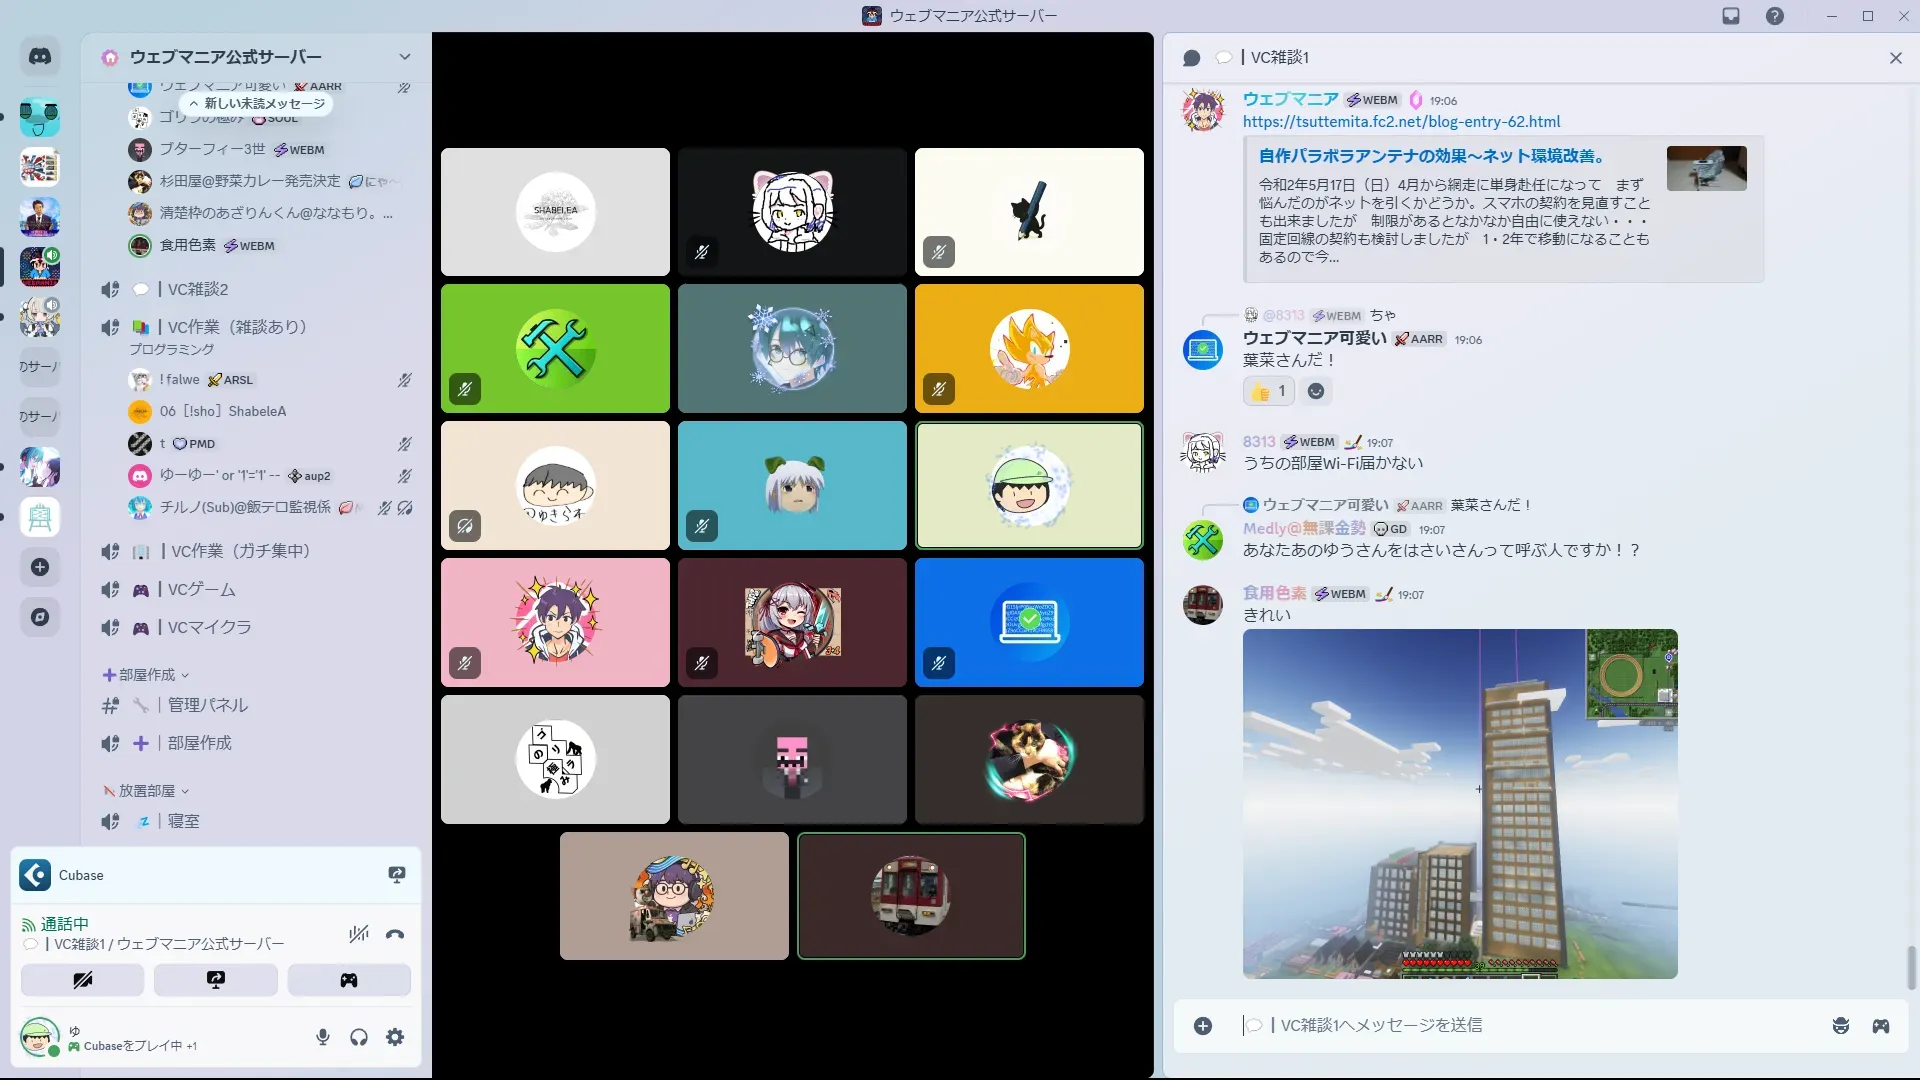This screenshot has width=1920, height=1080.
Task: Toggle noise suppression icon beside 通話中
Action: 358,934
